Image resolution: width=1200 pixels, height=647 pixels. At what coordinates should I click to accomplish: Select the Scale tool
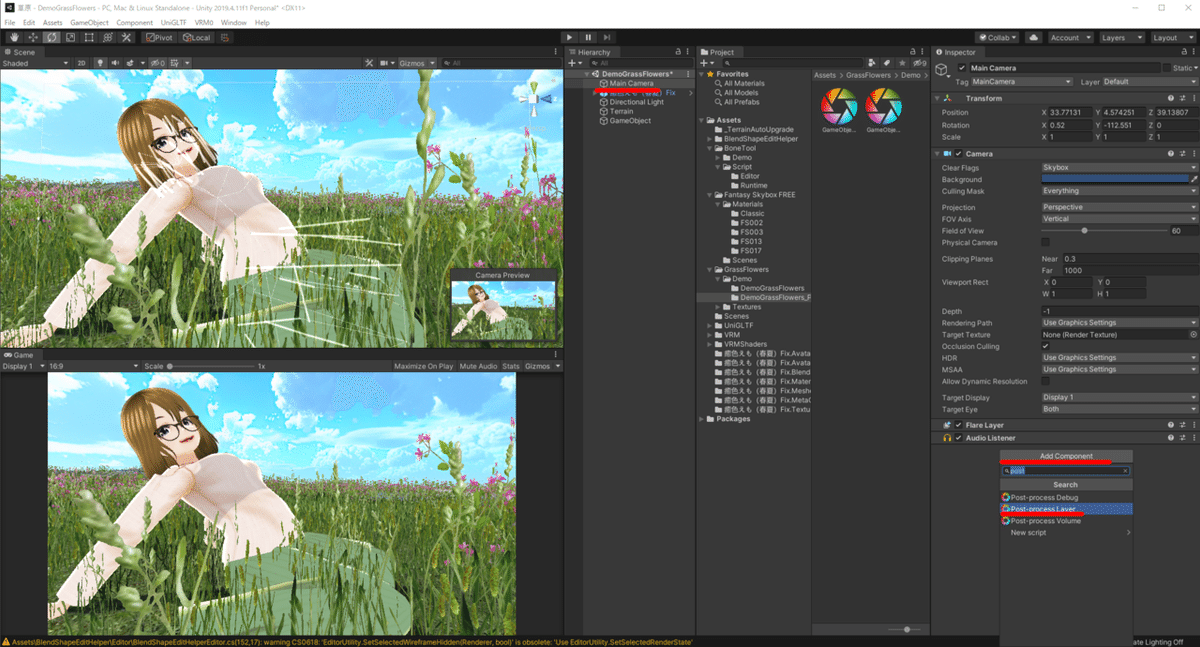[x=70, y=37]
